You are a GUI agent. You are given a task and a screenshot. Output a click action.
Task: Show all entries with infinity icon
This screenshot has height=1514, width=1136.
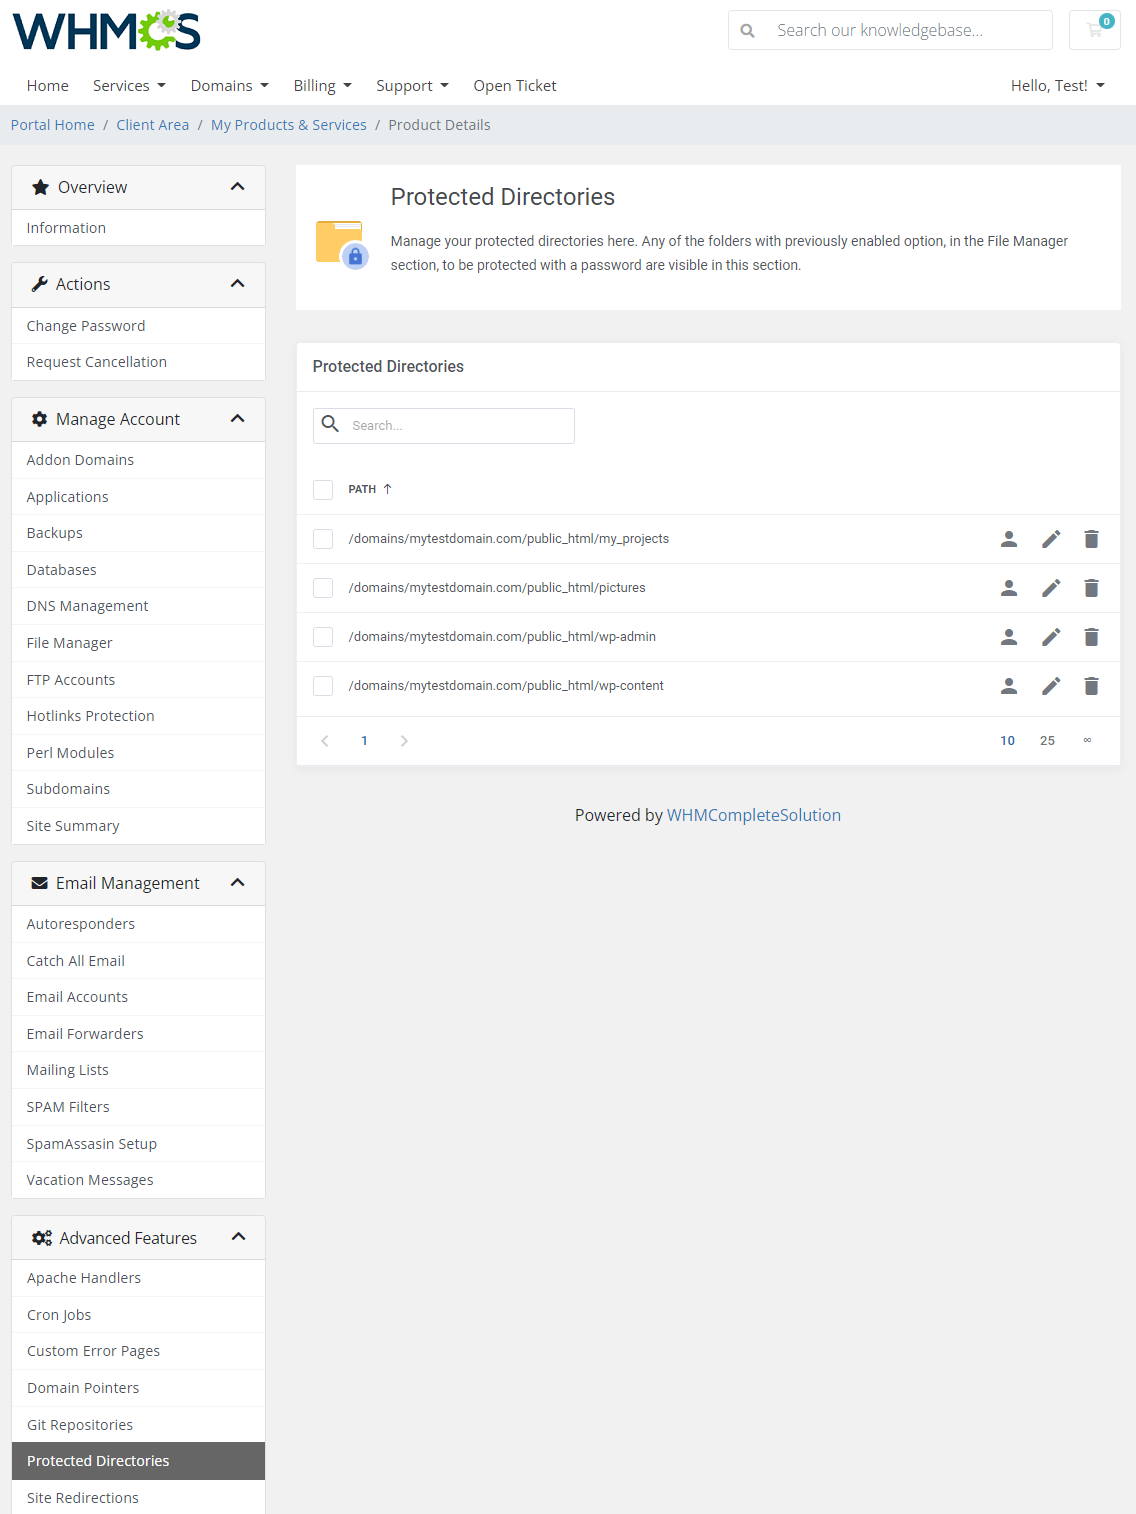[x=1087, y=741]
